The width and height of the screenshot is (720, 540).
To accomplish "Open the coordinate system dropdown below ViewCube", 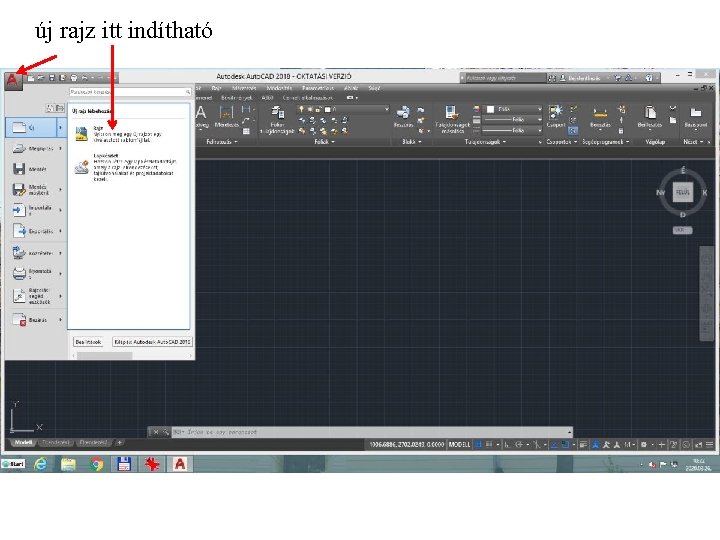I will (x=682, y=230).
